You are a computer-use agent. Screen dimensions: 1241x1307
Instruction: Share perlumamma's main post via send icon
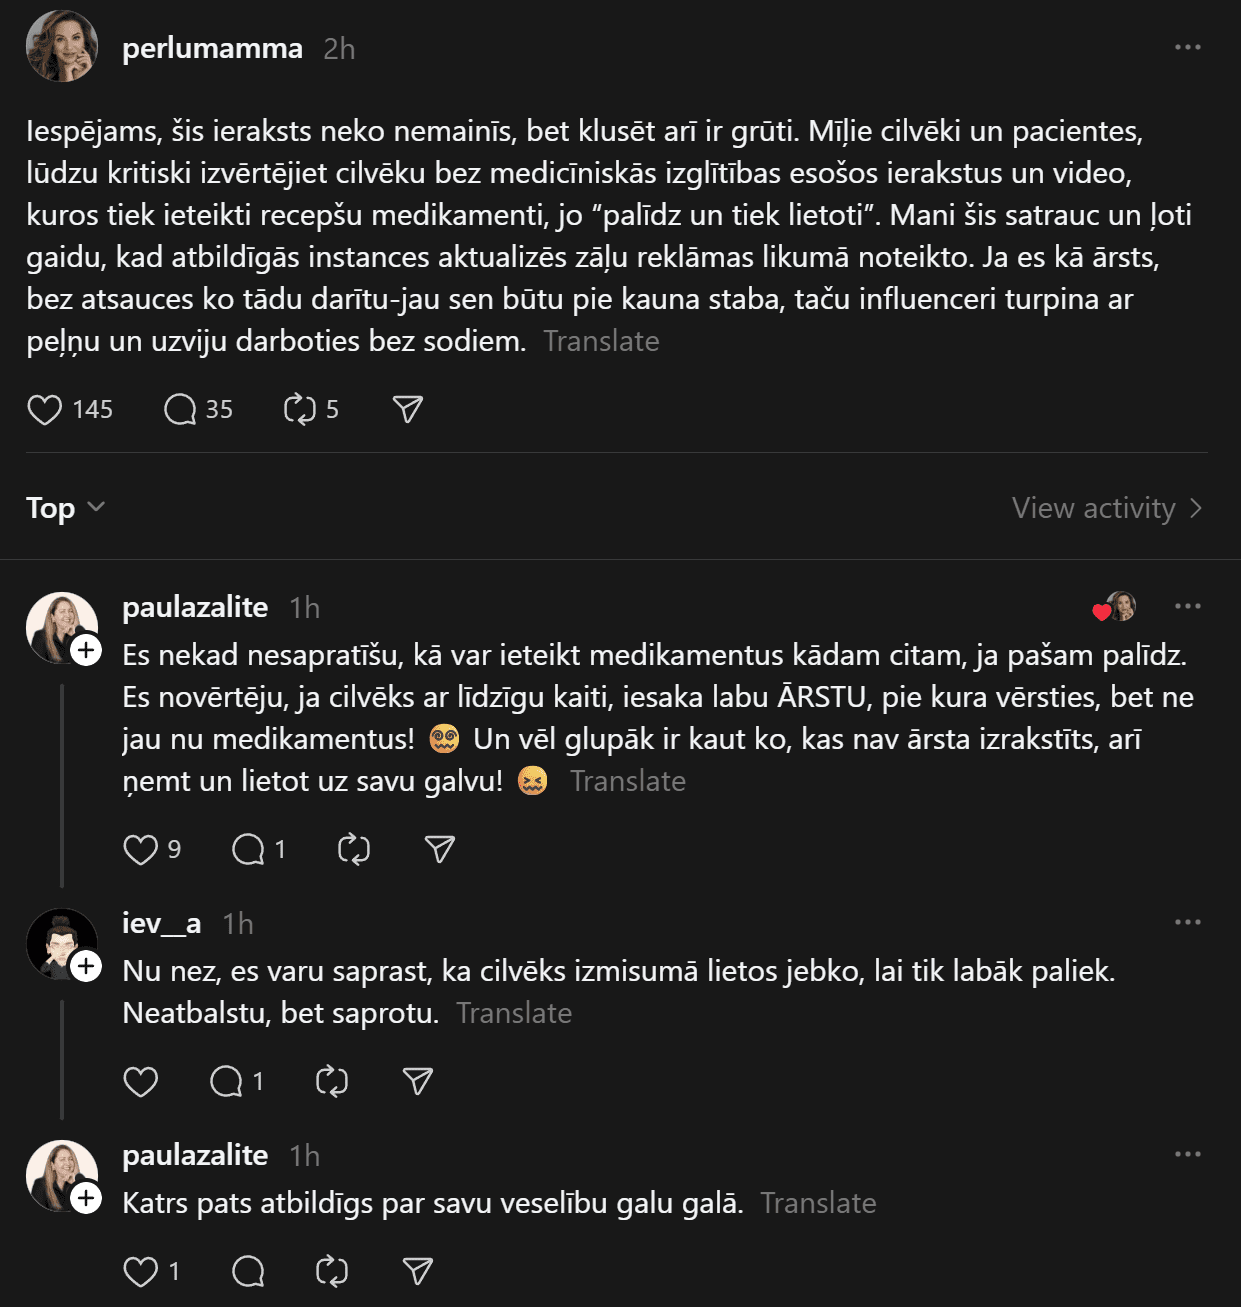pos(408,409)
